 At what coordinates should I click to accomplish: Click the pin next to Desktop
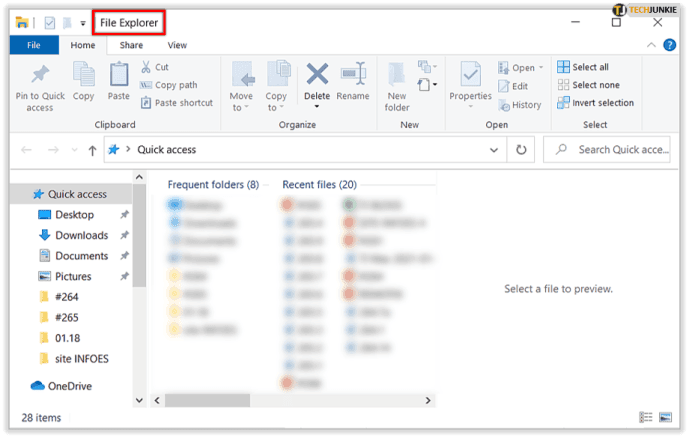124,215
